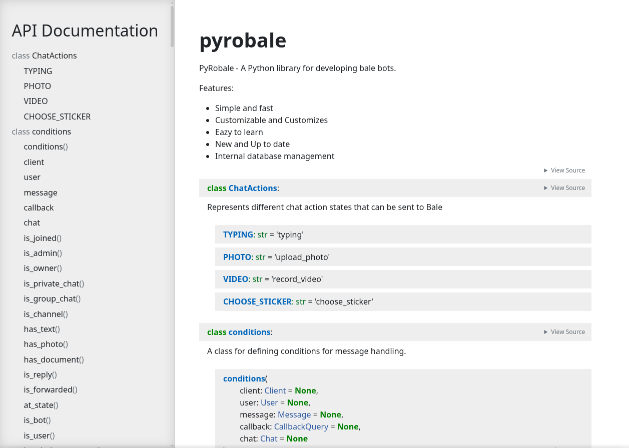
Task: Jump to has_photo() in sidebar
Action: point(46,344)
